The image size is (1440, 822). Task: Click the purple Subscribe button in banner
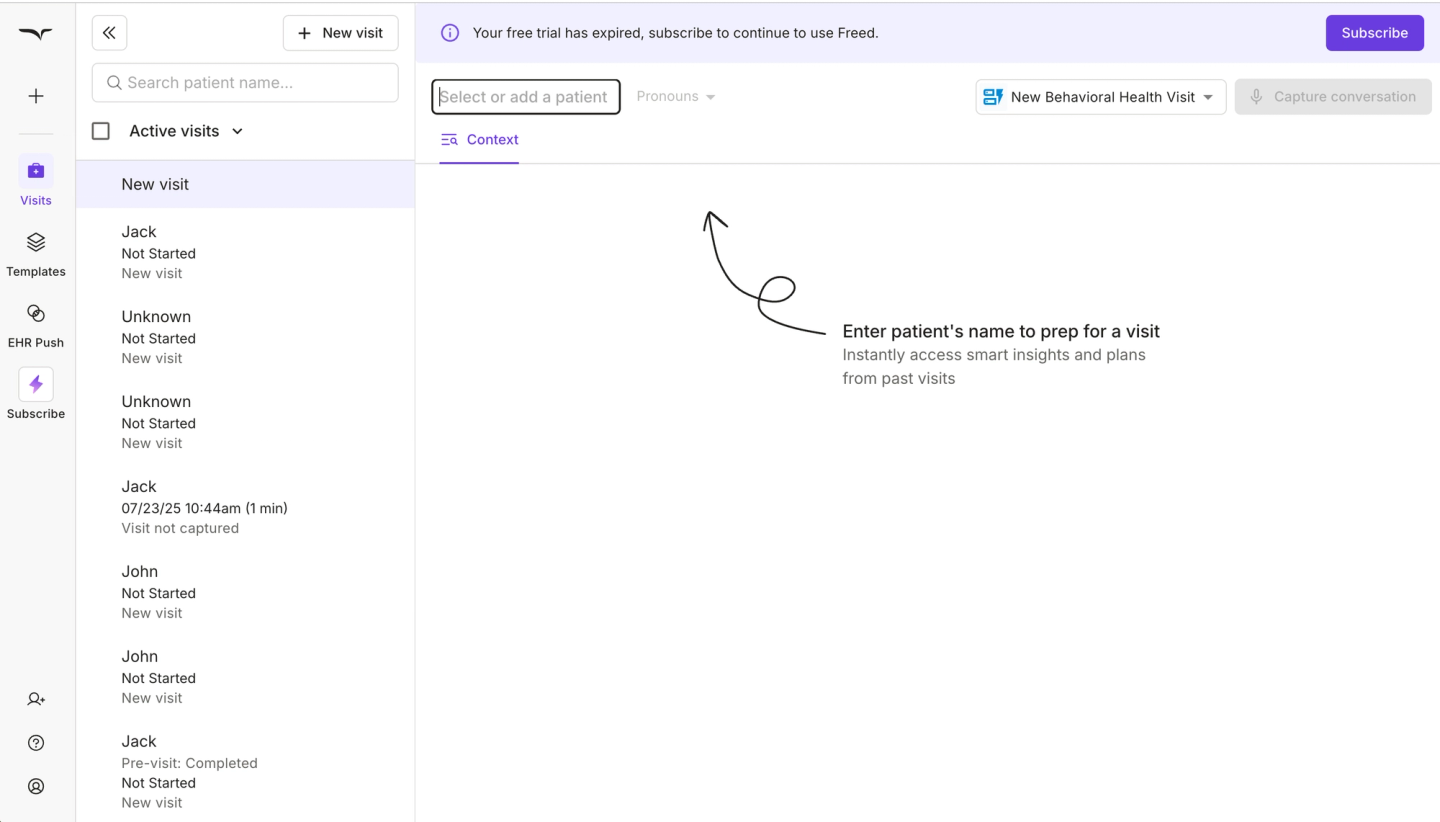click(1375, 33)
